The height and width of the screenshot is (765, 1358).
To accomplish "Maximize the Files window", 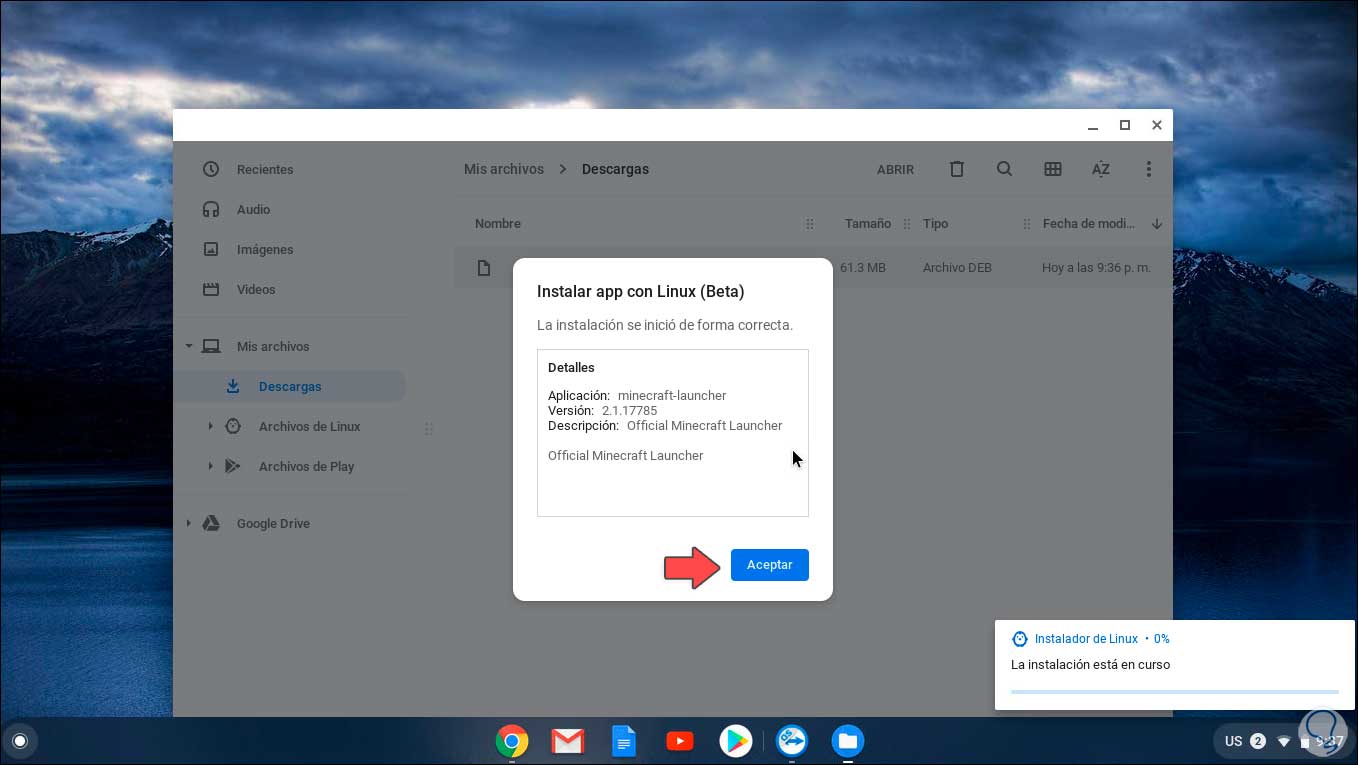I will 1125,125.
